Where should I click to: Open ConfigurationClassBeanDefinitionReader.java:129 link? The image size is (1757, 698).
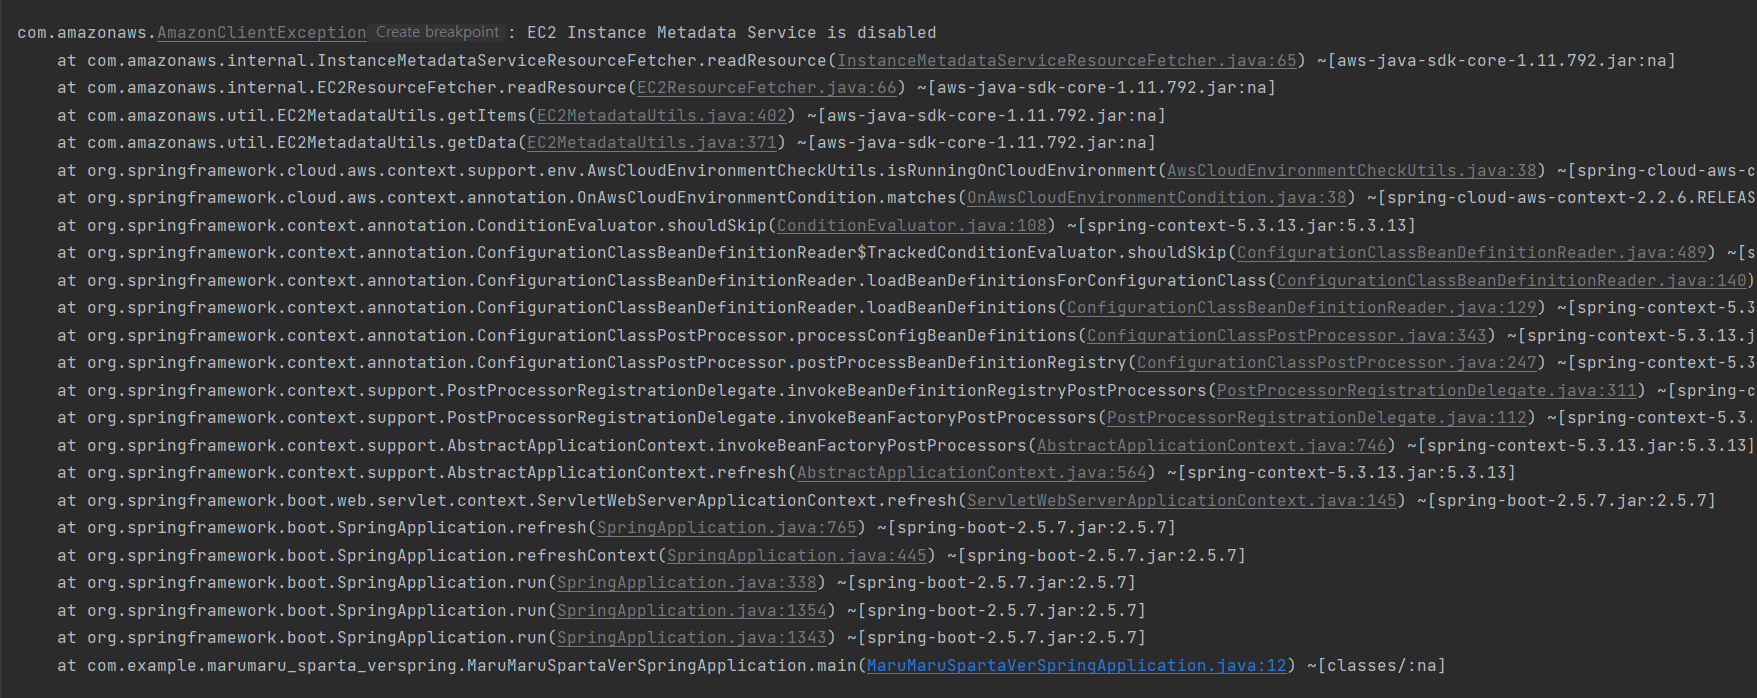(x=1302, y=308)
